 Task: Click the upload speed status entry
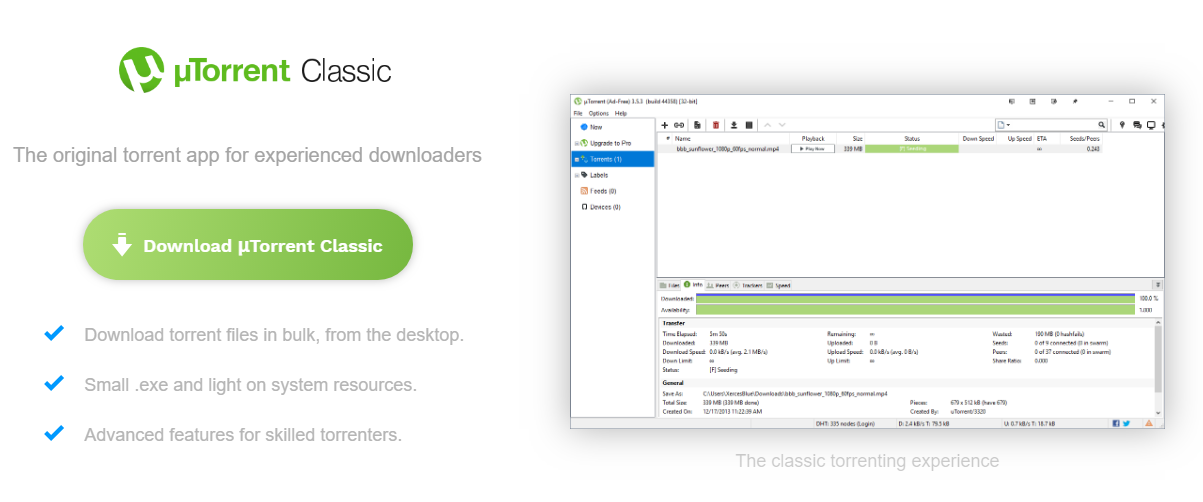point(1028,423)
